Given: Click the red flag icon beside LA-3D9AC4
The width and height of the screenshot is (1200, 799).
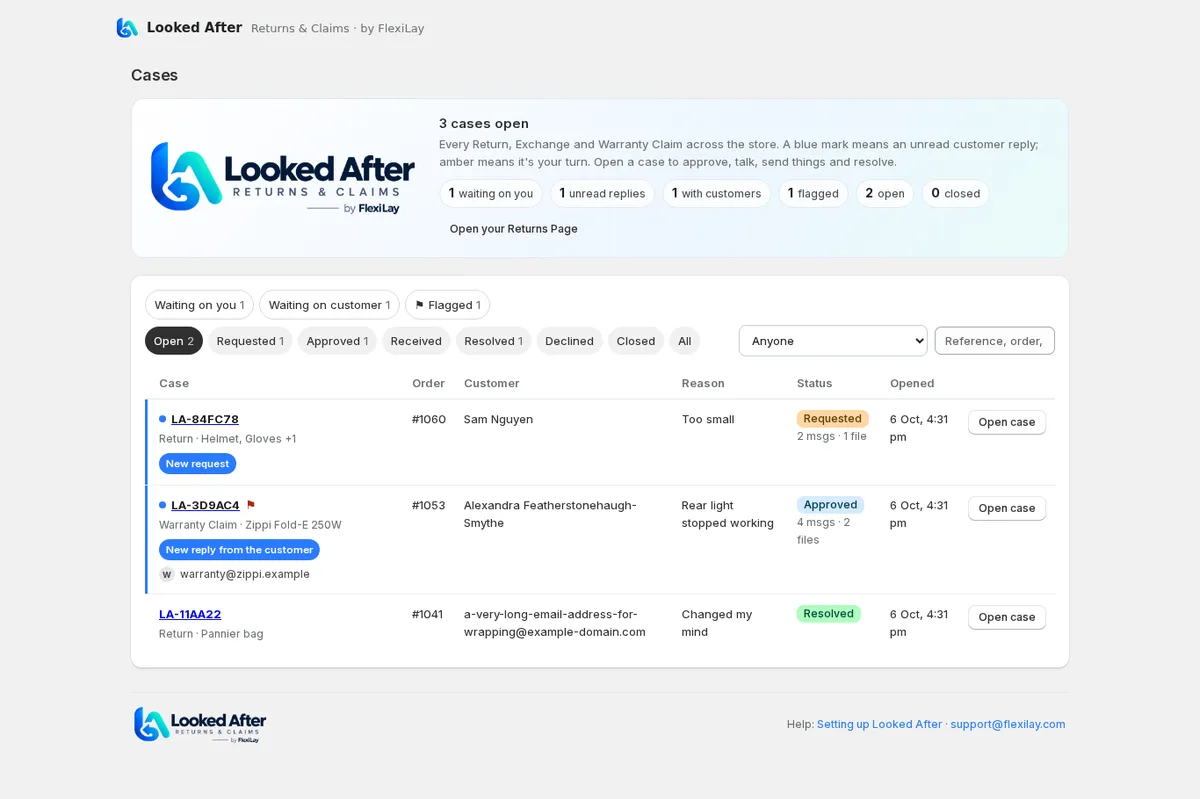Looking at the screenshot, I should pyautogui.click(x=251, y=505).
